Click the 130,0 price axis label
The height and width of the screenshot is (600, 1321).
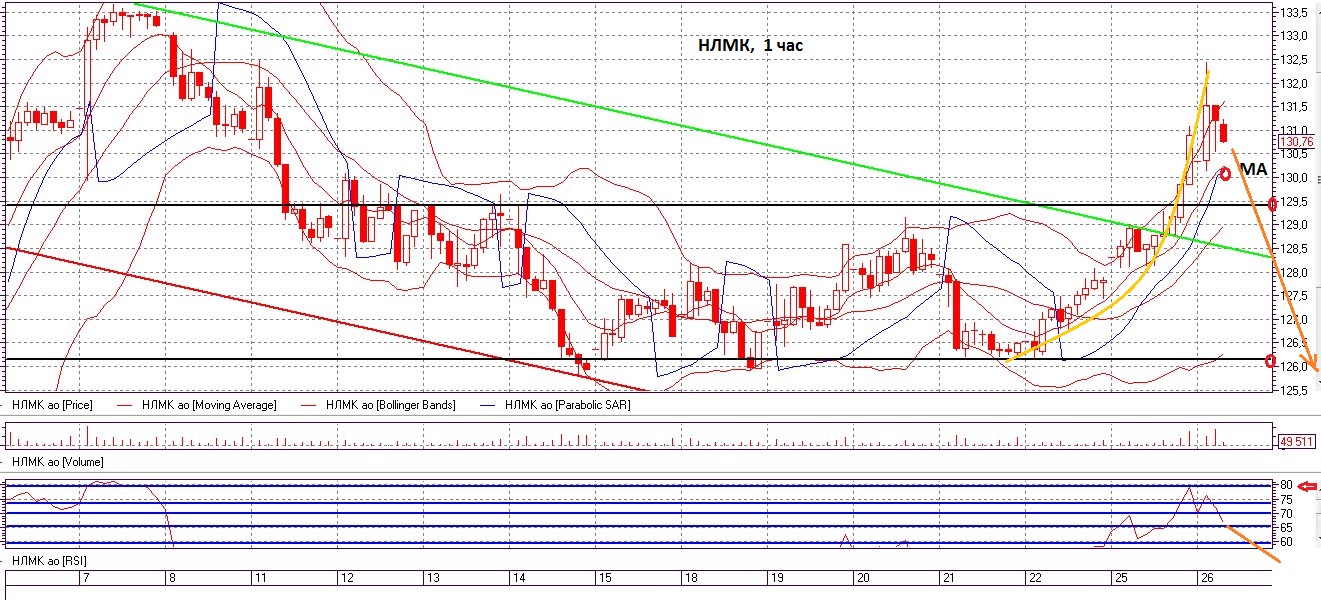[x=1296, y=178]
